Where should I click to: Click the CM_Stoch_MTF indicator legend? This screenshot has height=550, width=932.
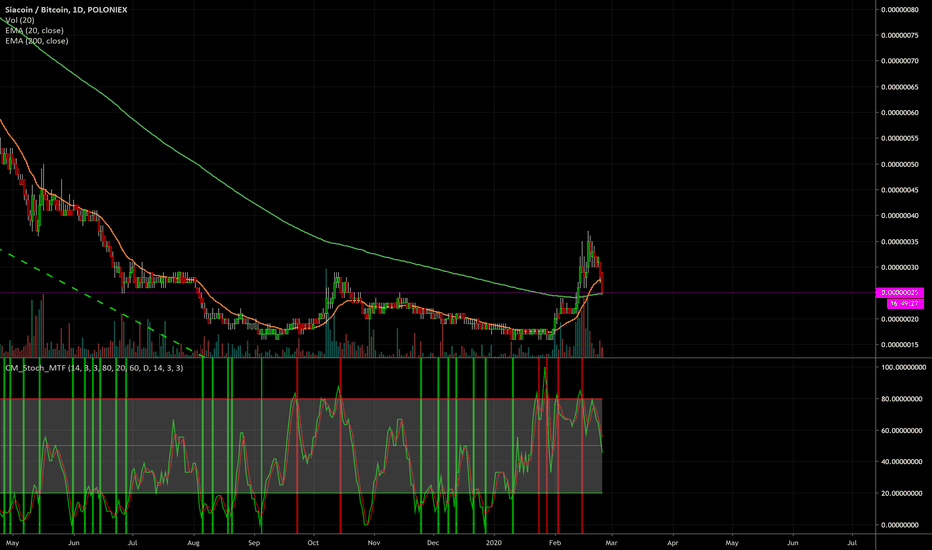pyautogui.click(x=94, y=368)
